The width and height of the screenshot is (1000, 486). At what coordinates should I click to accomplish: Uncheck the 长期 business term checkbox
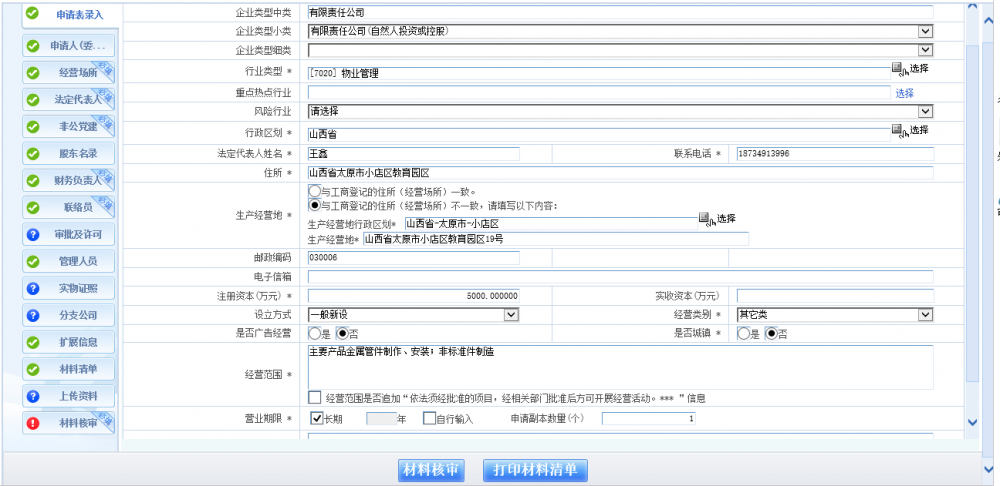(316, 418)
